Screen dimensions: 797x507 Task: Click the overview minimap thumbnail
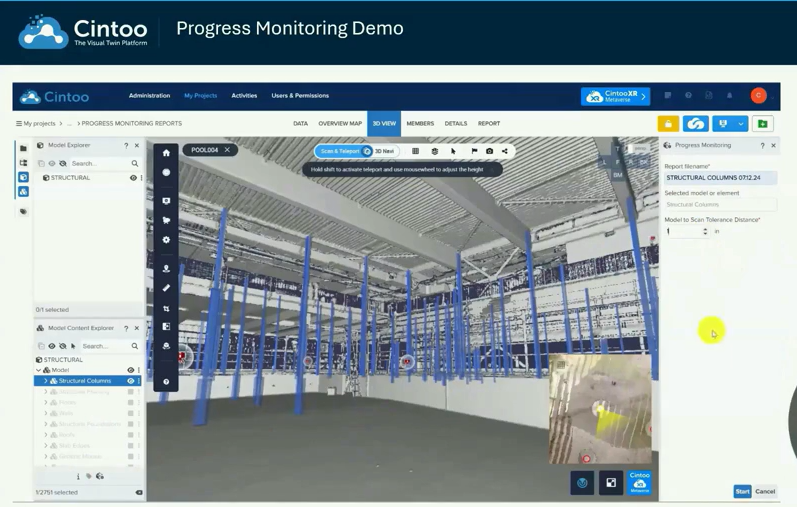[600, 409]
